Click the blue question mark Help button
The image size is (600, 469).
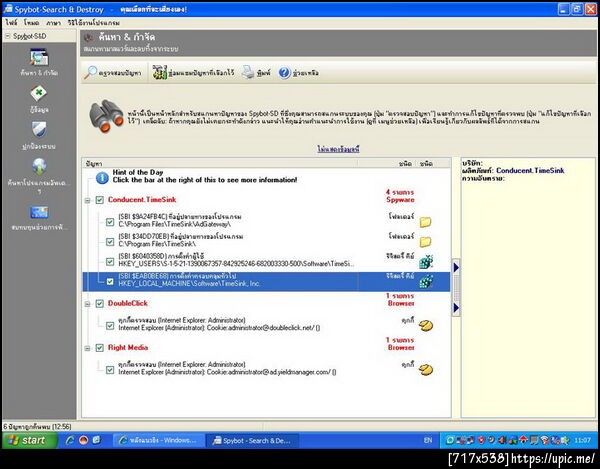(x=298, y=72)
